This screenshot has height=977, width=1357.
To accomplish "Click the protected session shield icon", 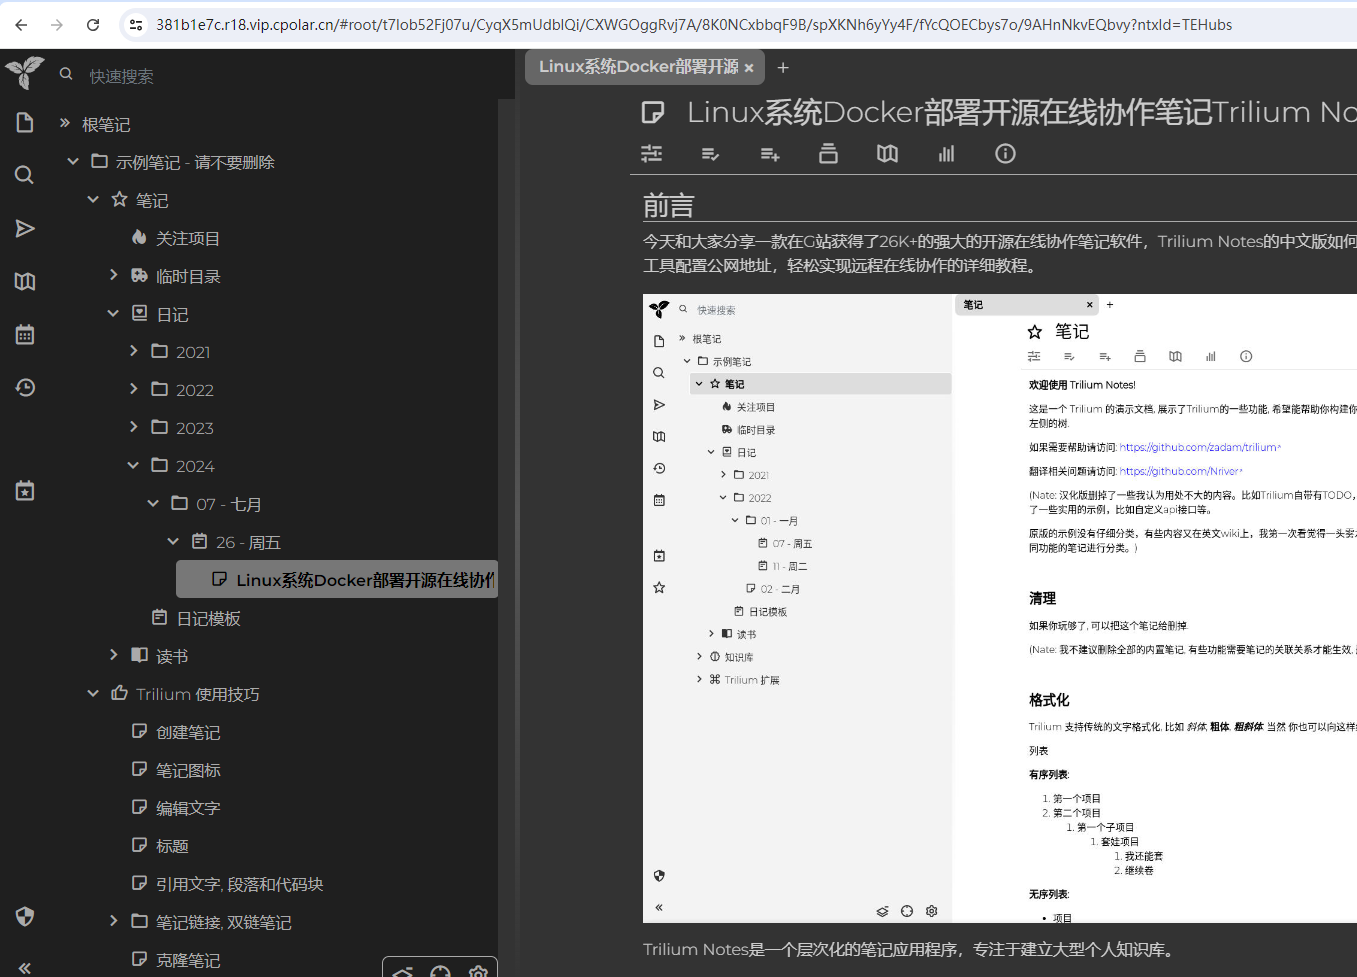I will (25, 916).
